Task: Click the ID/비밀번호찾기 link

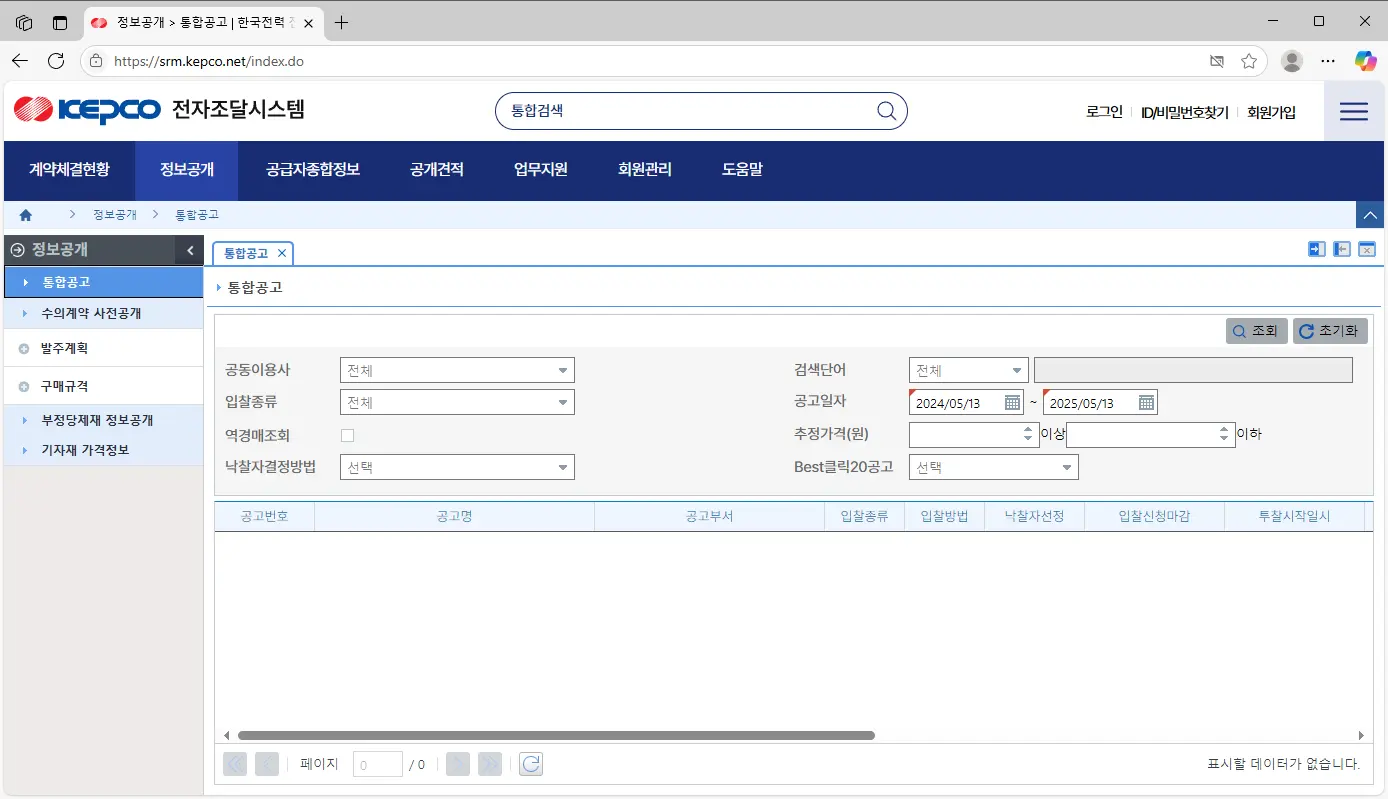Action: (1184, 112)
